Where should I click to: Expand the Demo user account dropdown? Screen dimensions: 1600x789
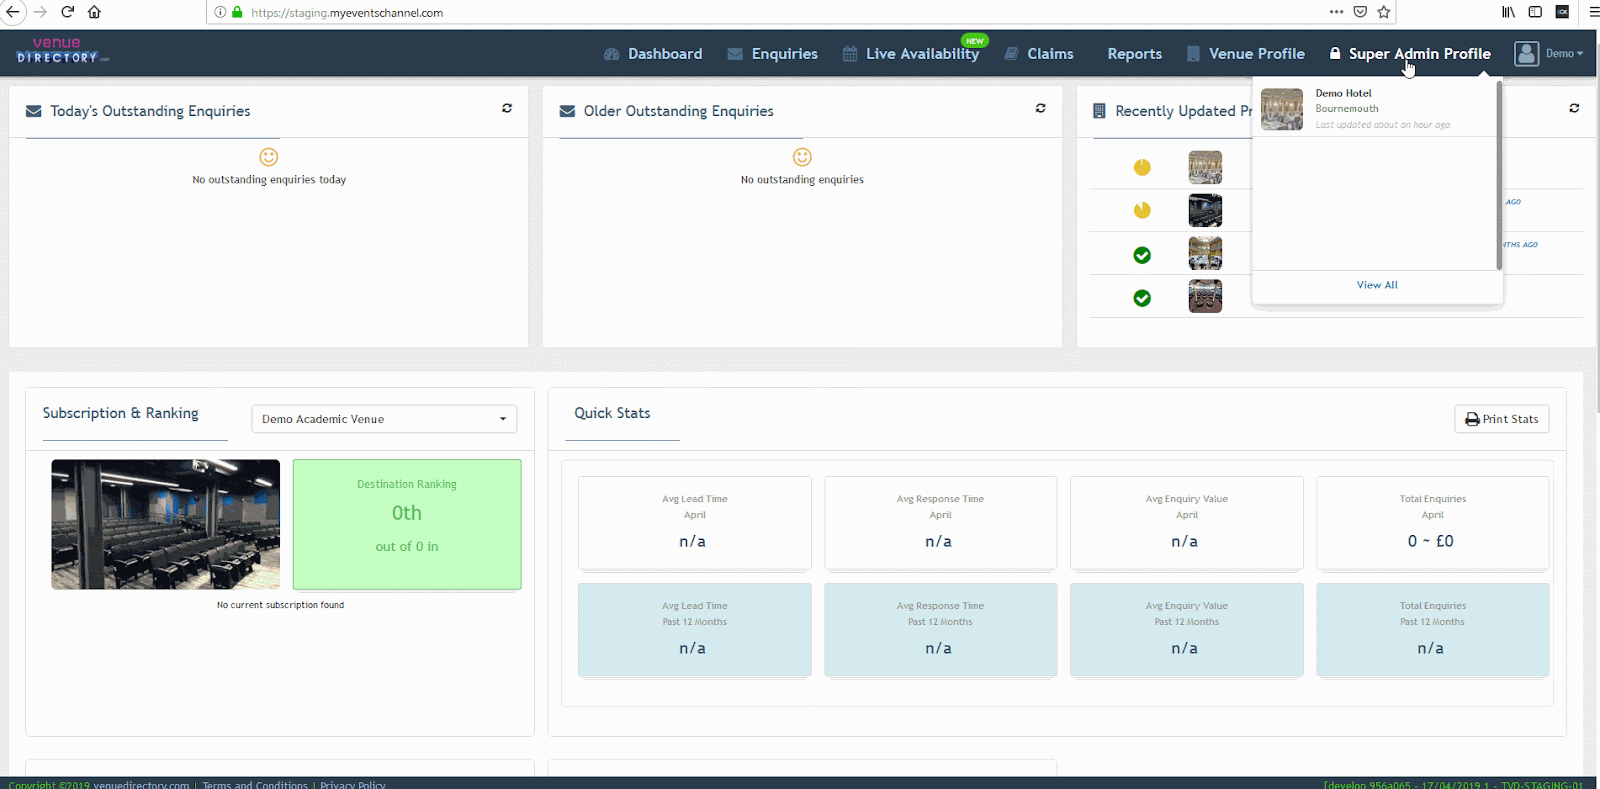pyautogui.click(x=1564, y=54)
